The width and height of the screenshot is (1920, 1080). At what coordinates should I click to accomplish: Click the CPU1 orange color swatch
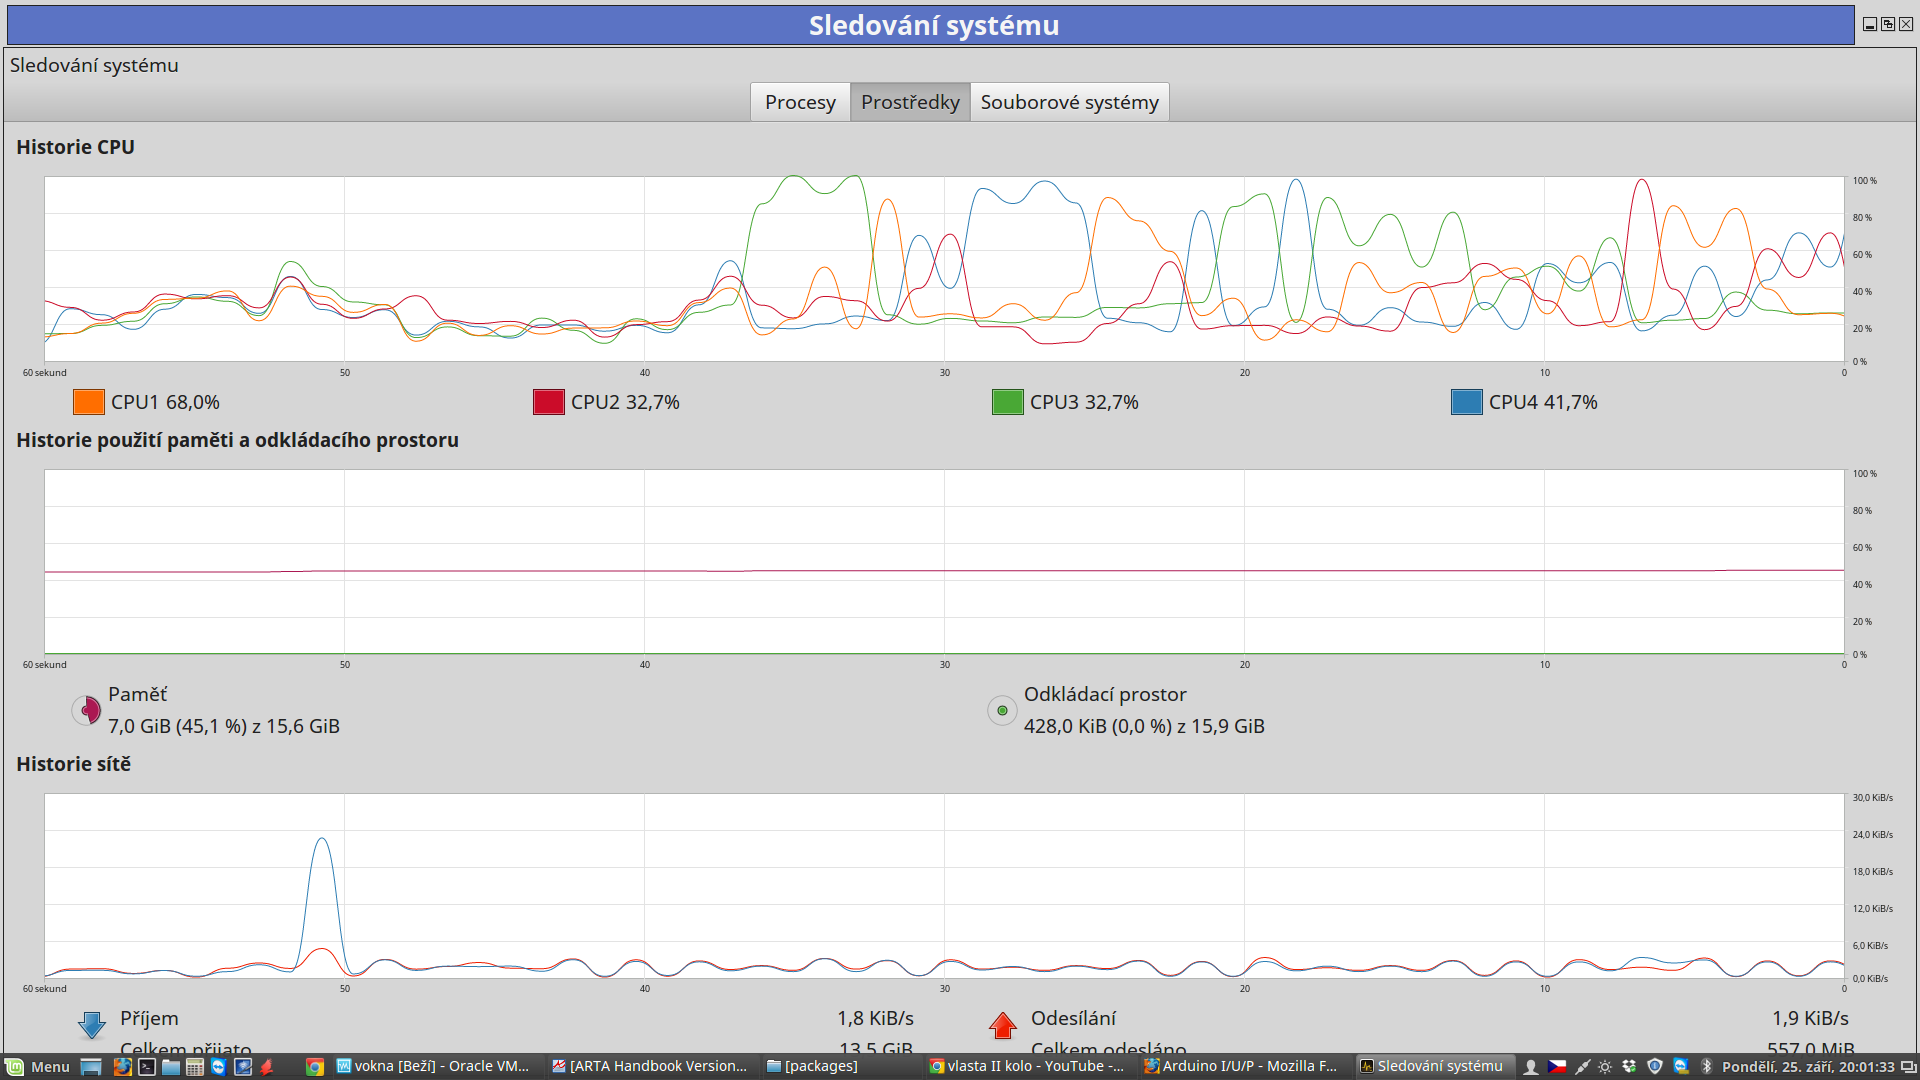pyautogui.click(x=89, y=402)
